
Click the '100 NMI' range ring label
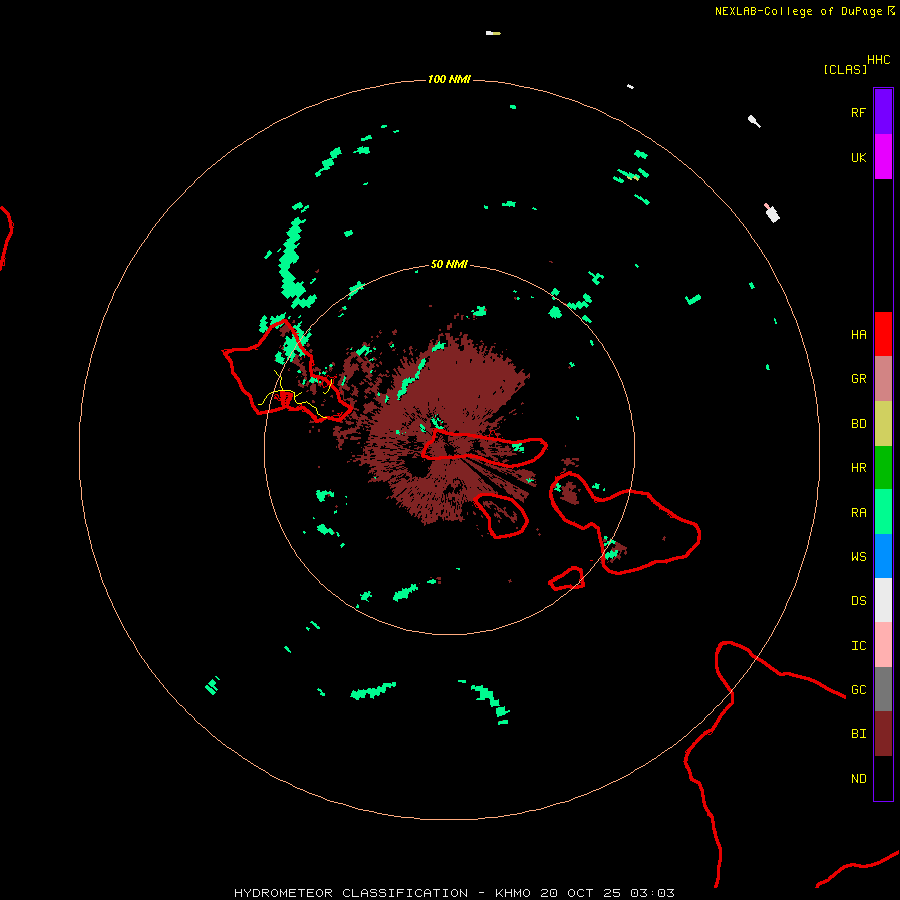[x=449, y=79]
